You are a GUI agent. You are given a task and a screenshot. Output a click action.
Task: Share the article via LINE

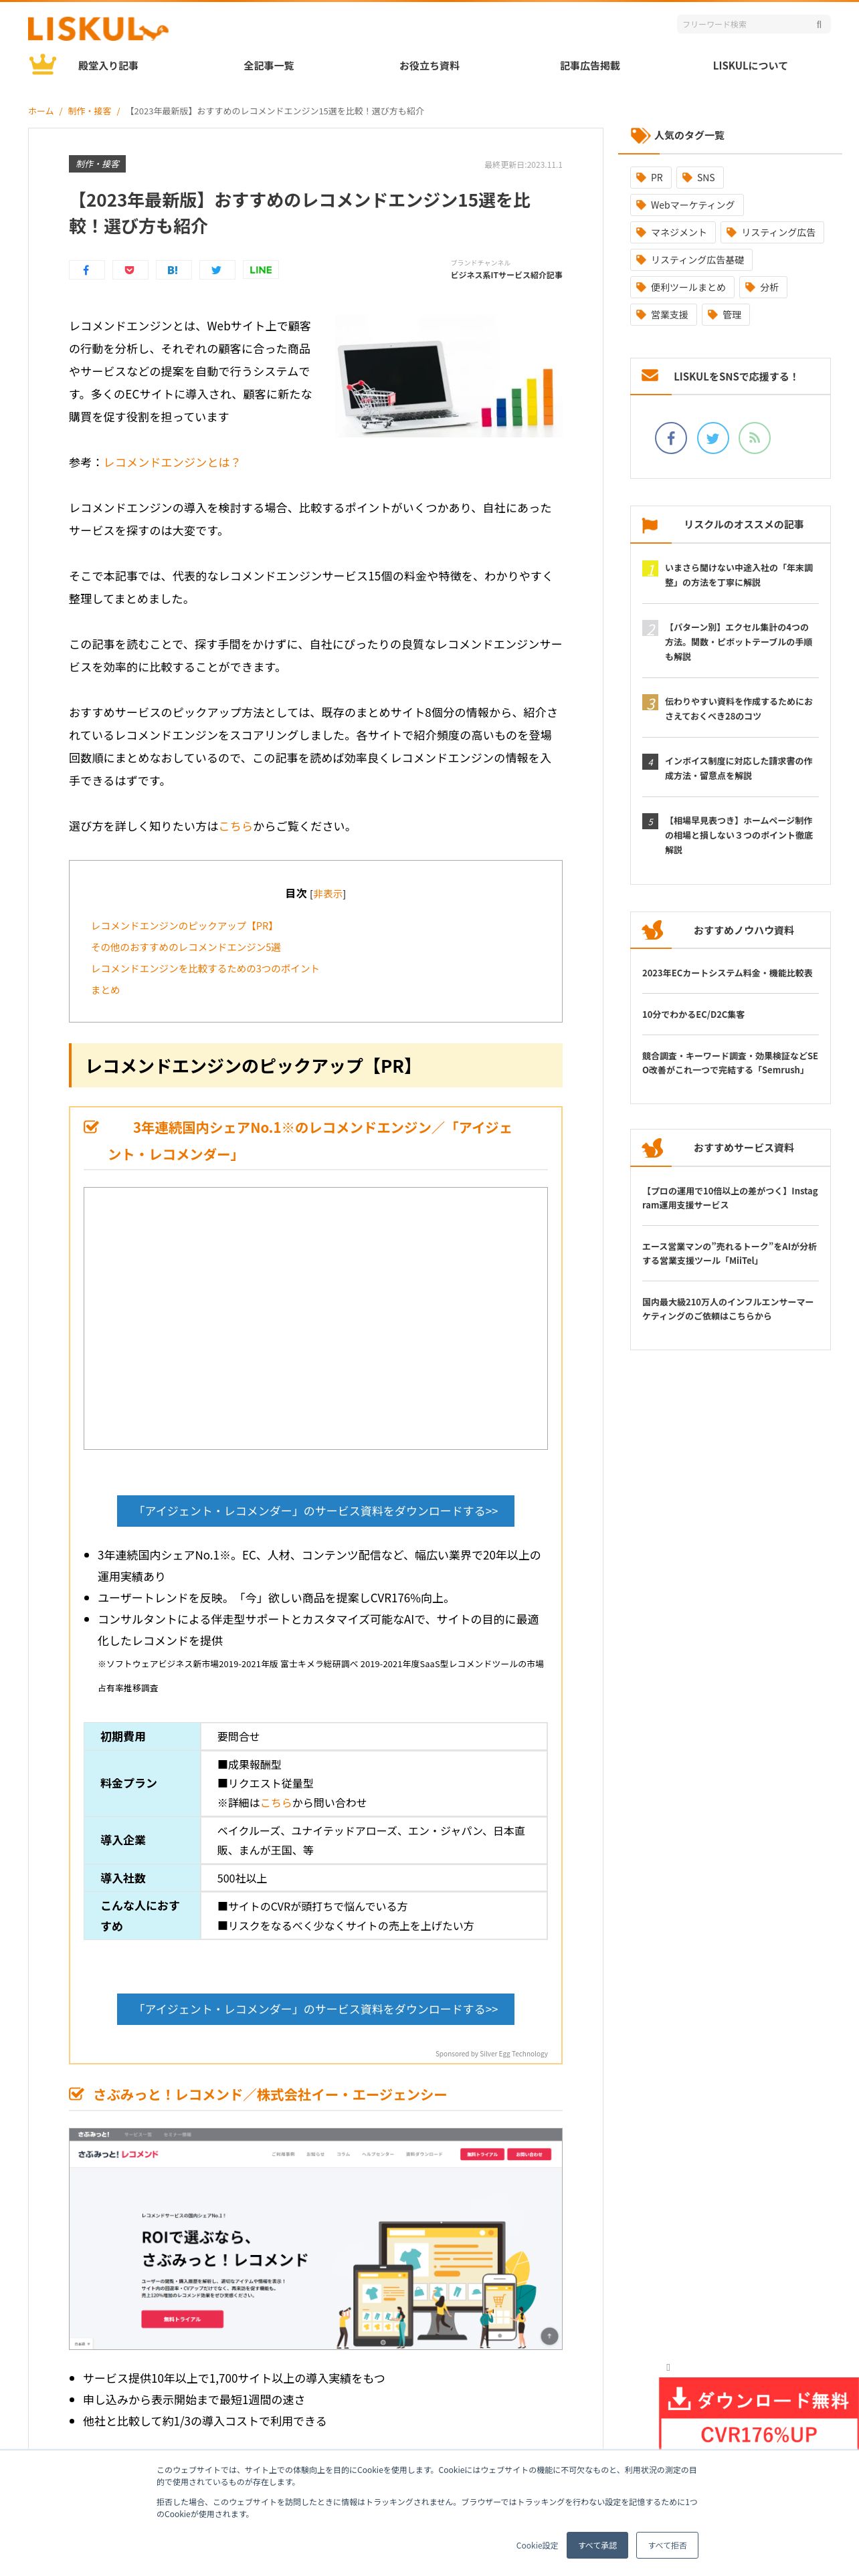[x=260, y=270]
